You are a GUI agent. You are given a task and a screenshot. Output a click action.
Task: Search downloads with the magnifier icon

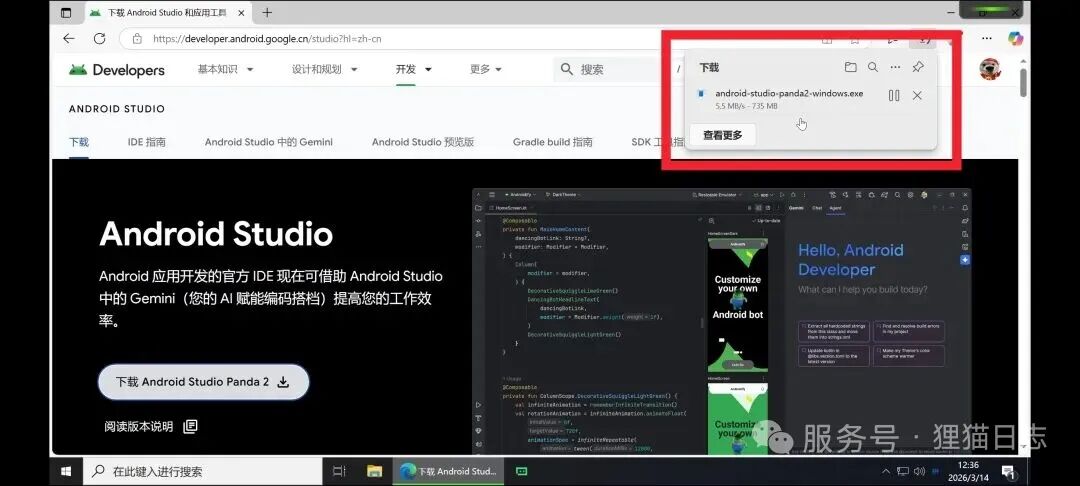pos(873,67)
